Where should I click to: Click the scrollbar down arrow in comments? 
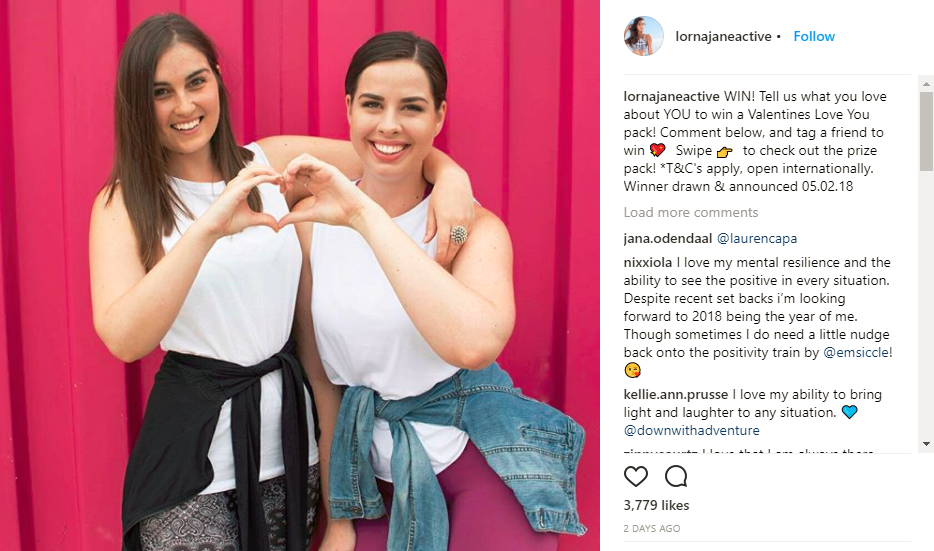[926, 444]
